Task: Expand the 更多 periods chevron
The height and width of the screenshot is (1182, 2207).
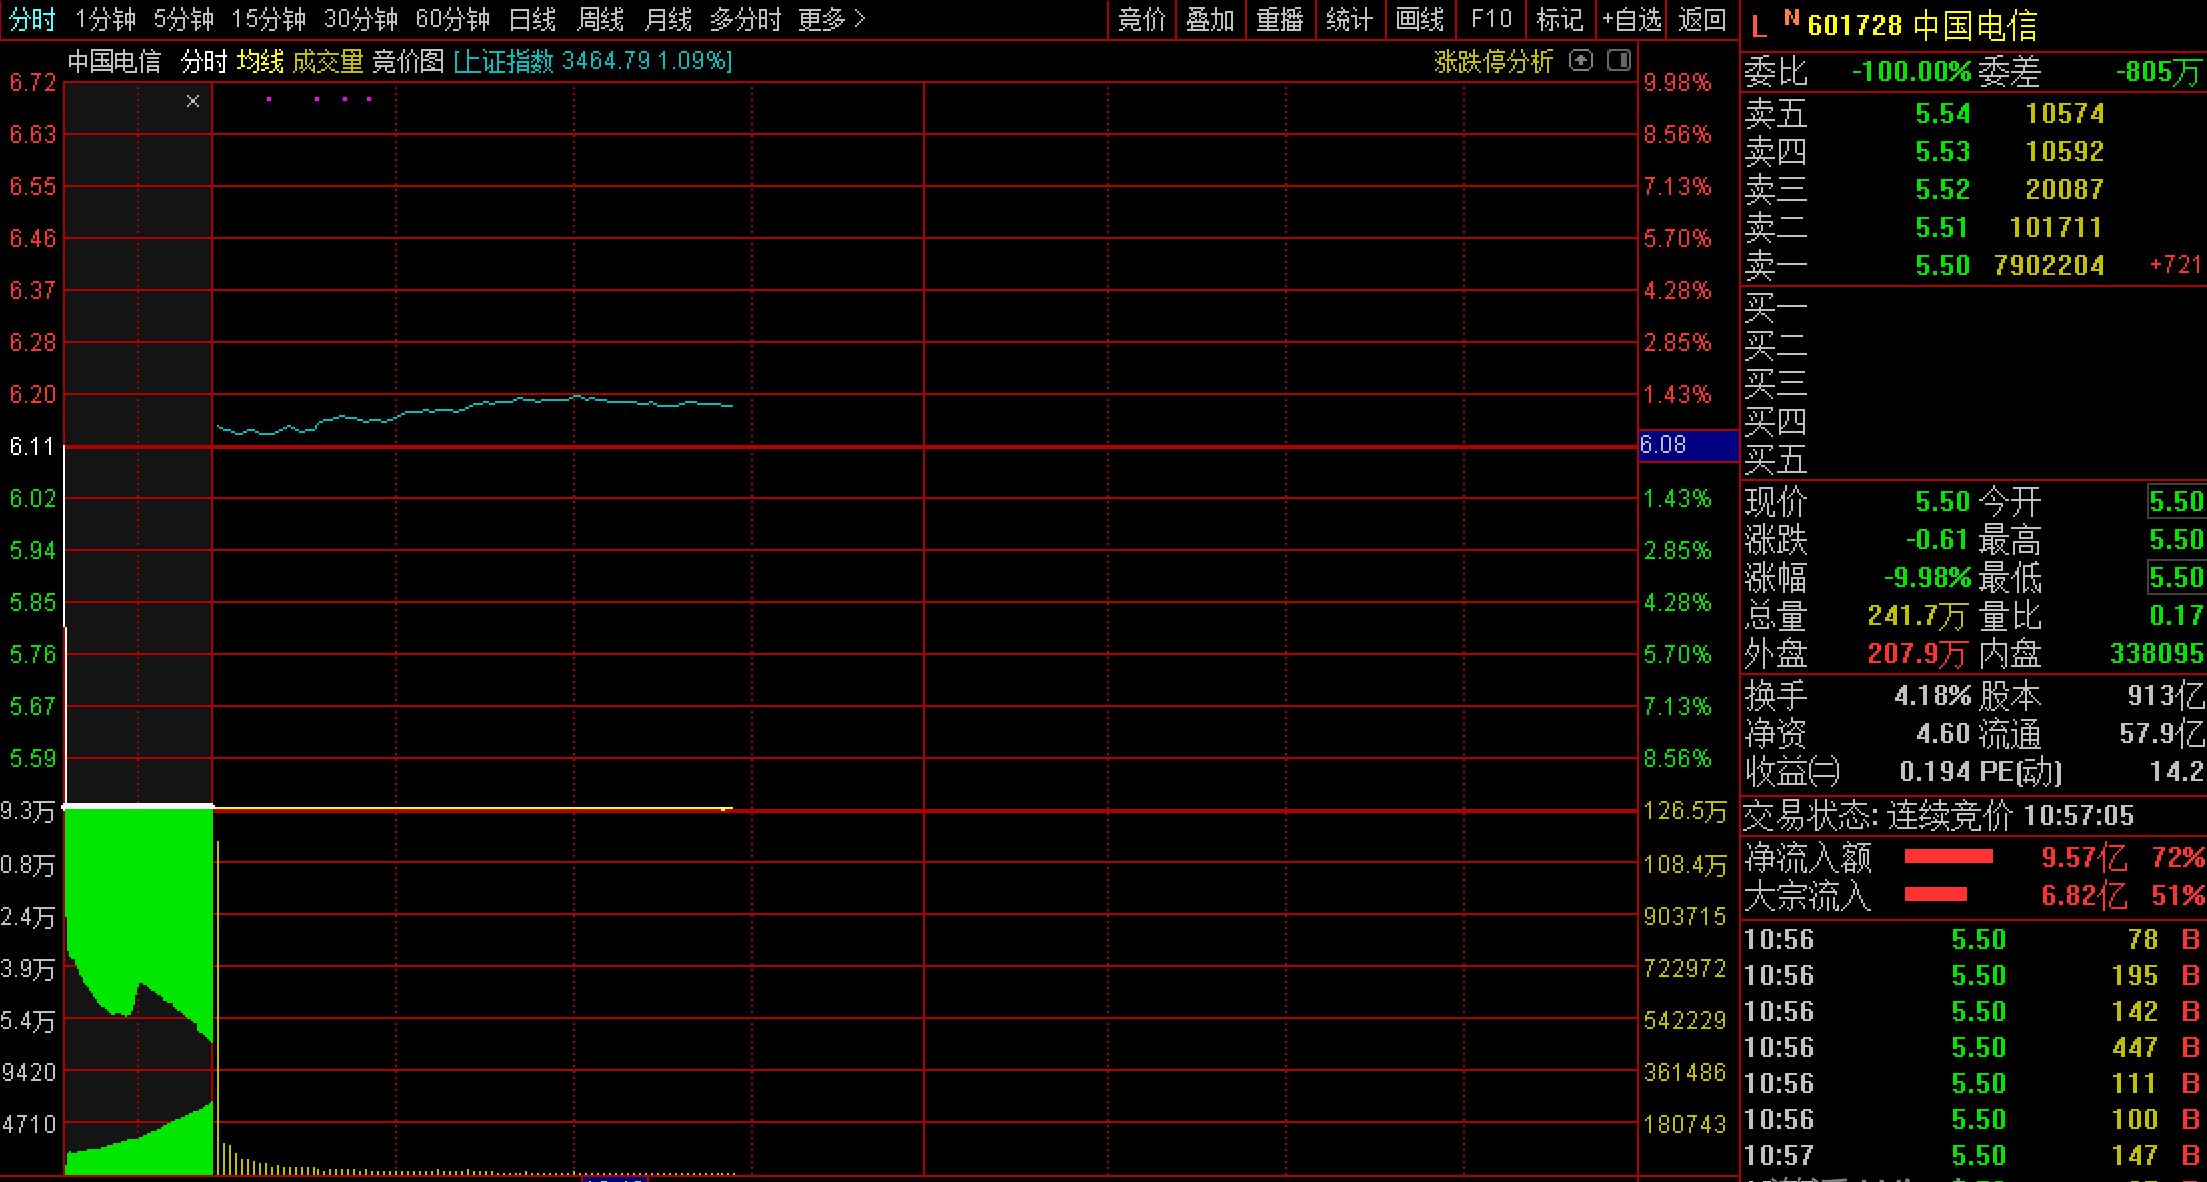Action: point(860,19)
